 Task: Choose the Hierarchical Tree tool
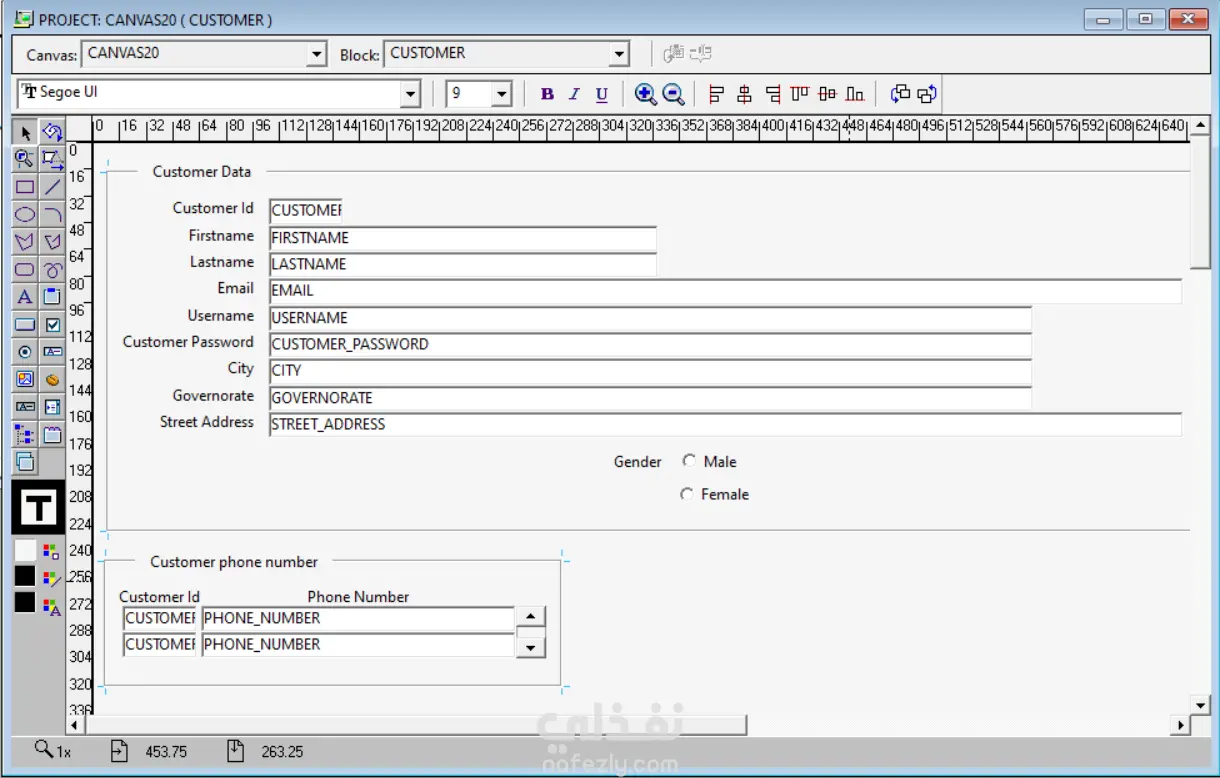[x=25, y=435]
